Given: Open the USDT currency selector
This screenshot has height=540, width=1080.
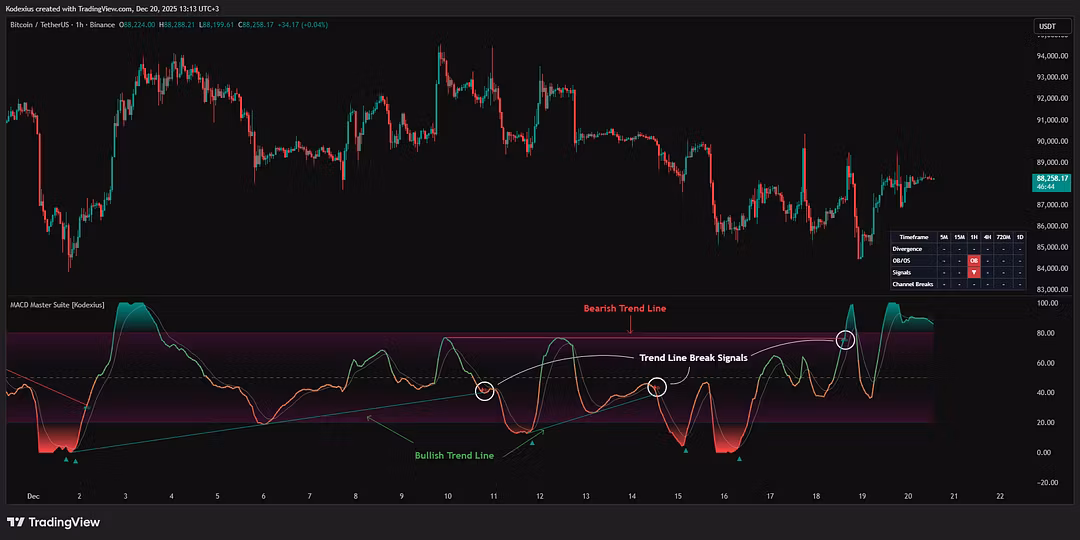Looking at the screenshot, I should 1047,26.
